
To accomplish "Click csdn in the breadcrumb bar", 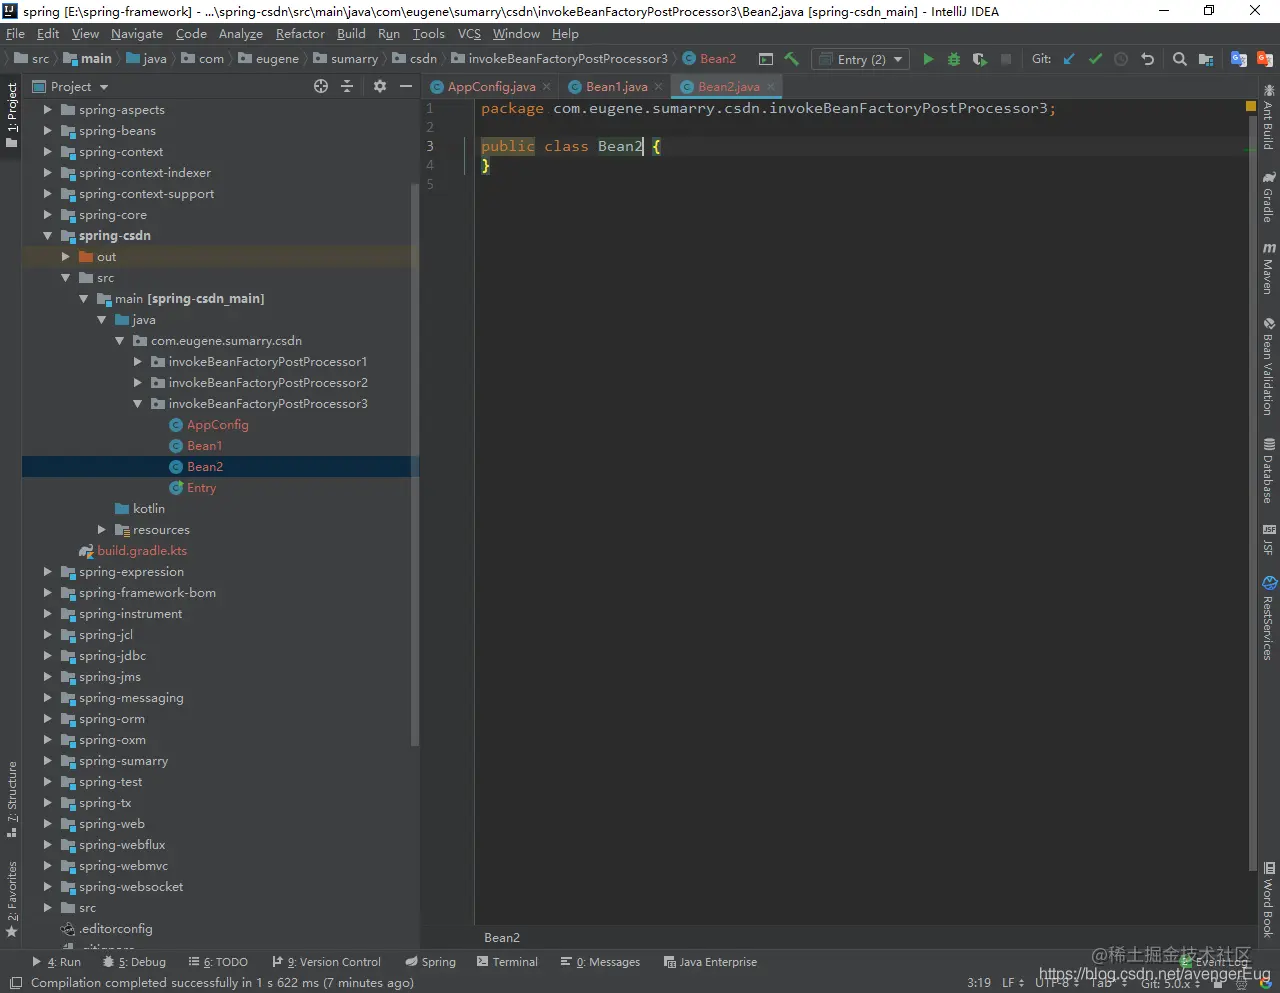I will 414,59.
